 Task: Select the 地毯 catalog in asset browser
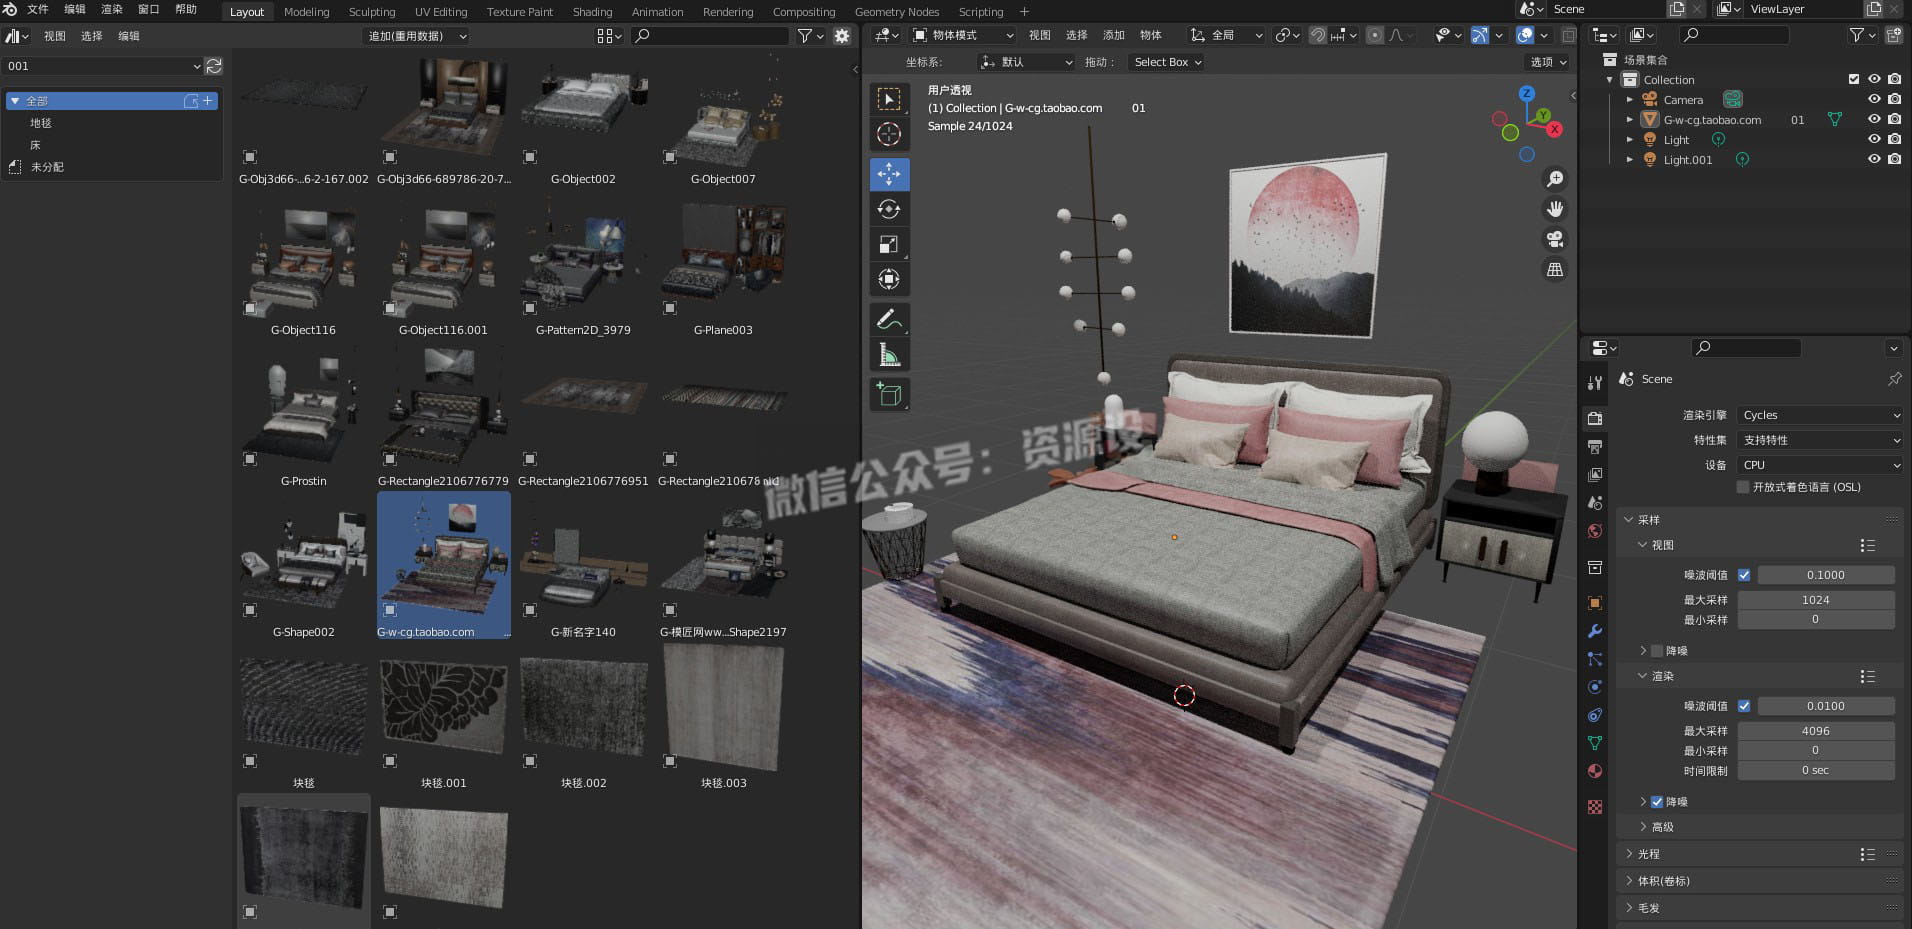(40, 123)
